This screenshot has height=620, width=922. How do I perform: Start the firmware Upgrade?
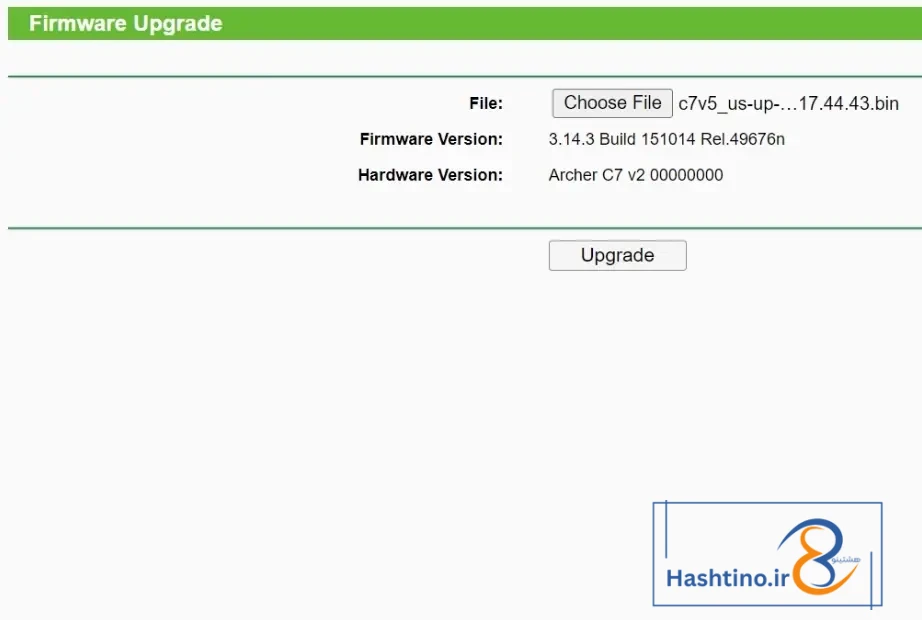[x=617, y=255]
